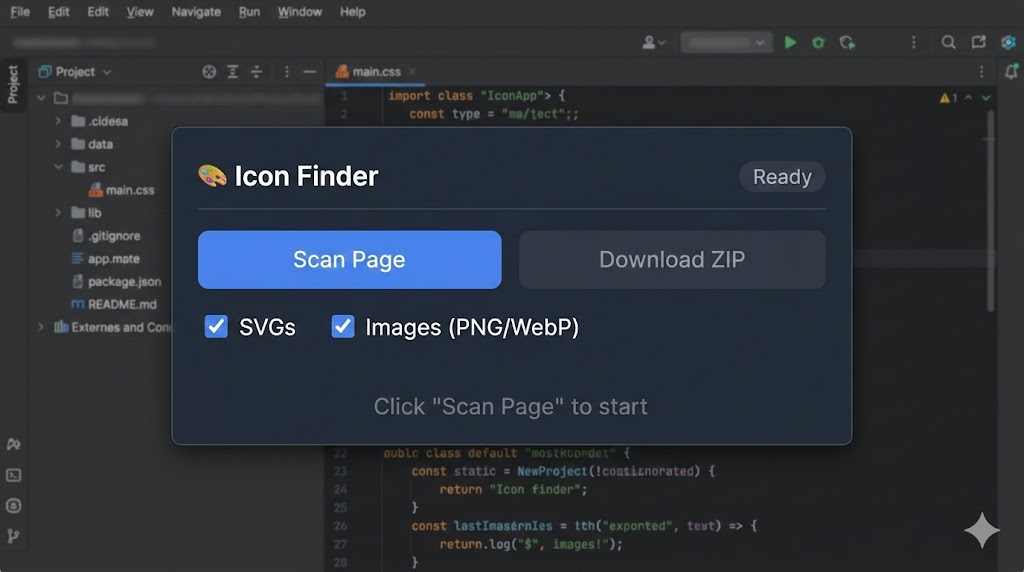Click the green Run button

point(790,42)
